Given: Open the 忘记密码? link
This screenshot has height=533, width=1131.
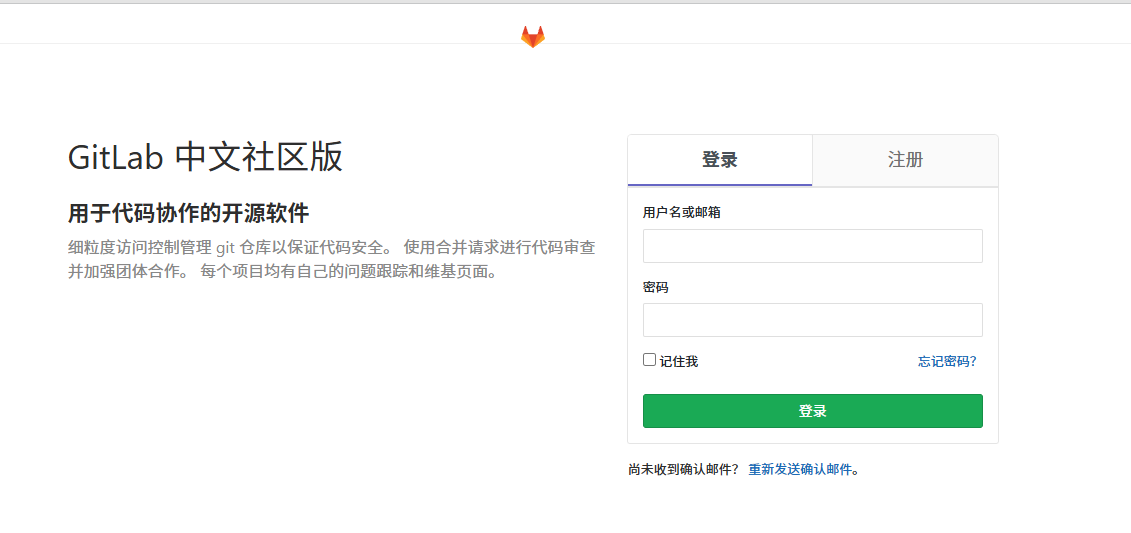Looking at the screenshot, I should (947, 361).
